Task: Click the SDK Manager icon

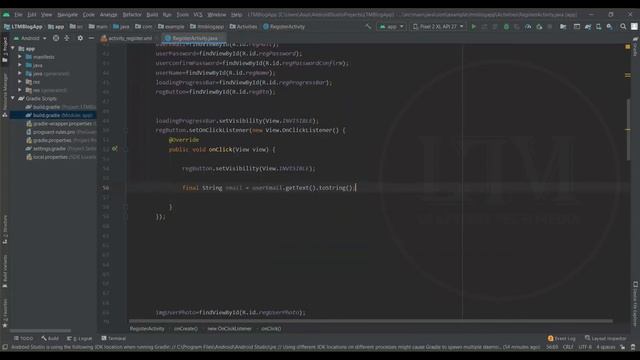Action: pyautogui.click(x=609, y=27)
